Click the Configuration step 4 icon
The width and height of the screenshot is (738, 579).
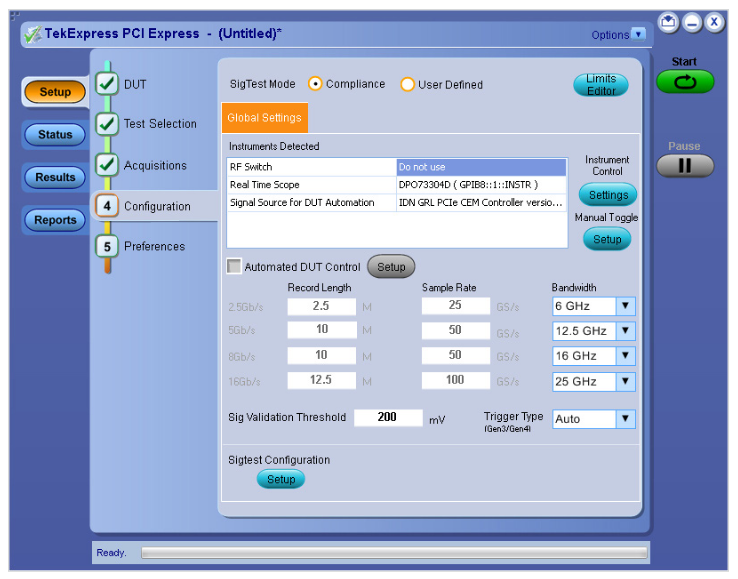(x=107, y=206)
